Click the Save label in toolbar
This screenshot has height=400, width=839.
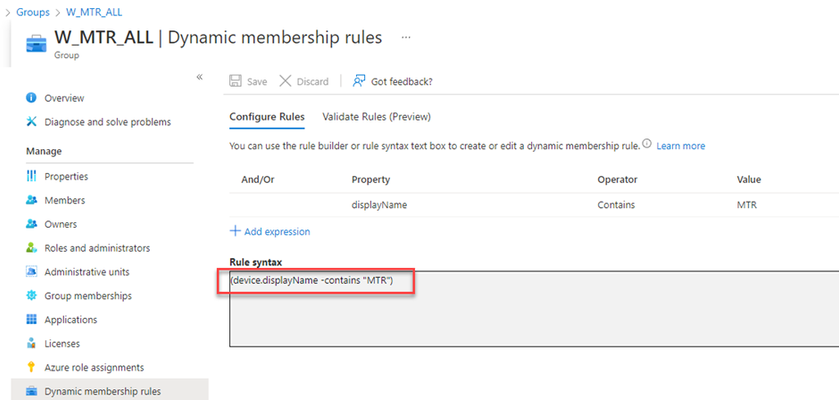[257, 81]
